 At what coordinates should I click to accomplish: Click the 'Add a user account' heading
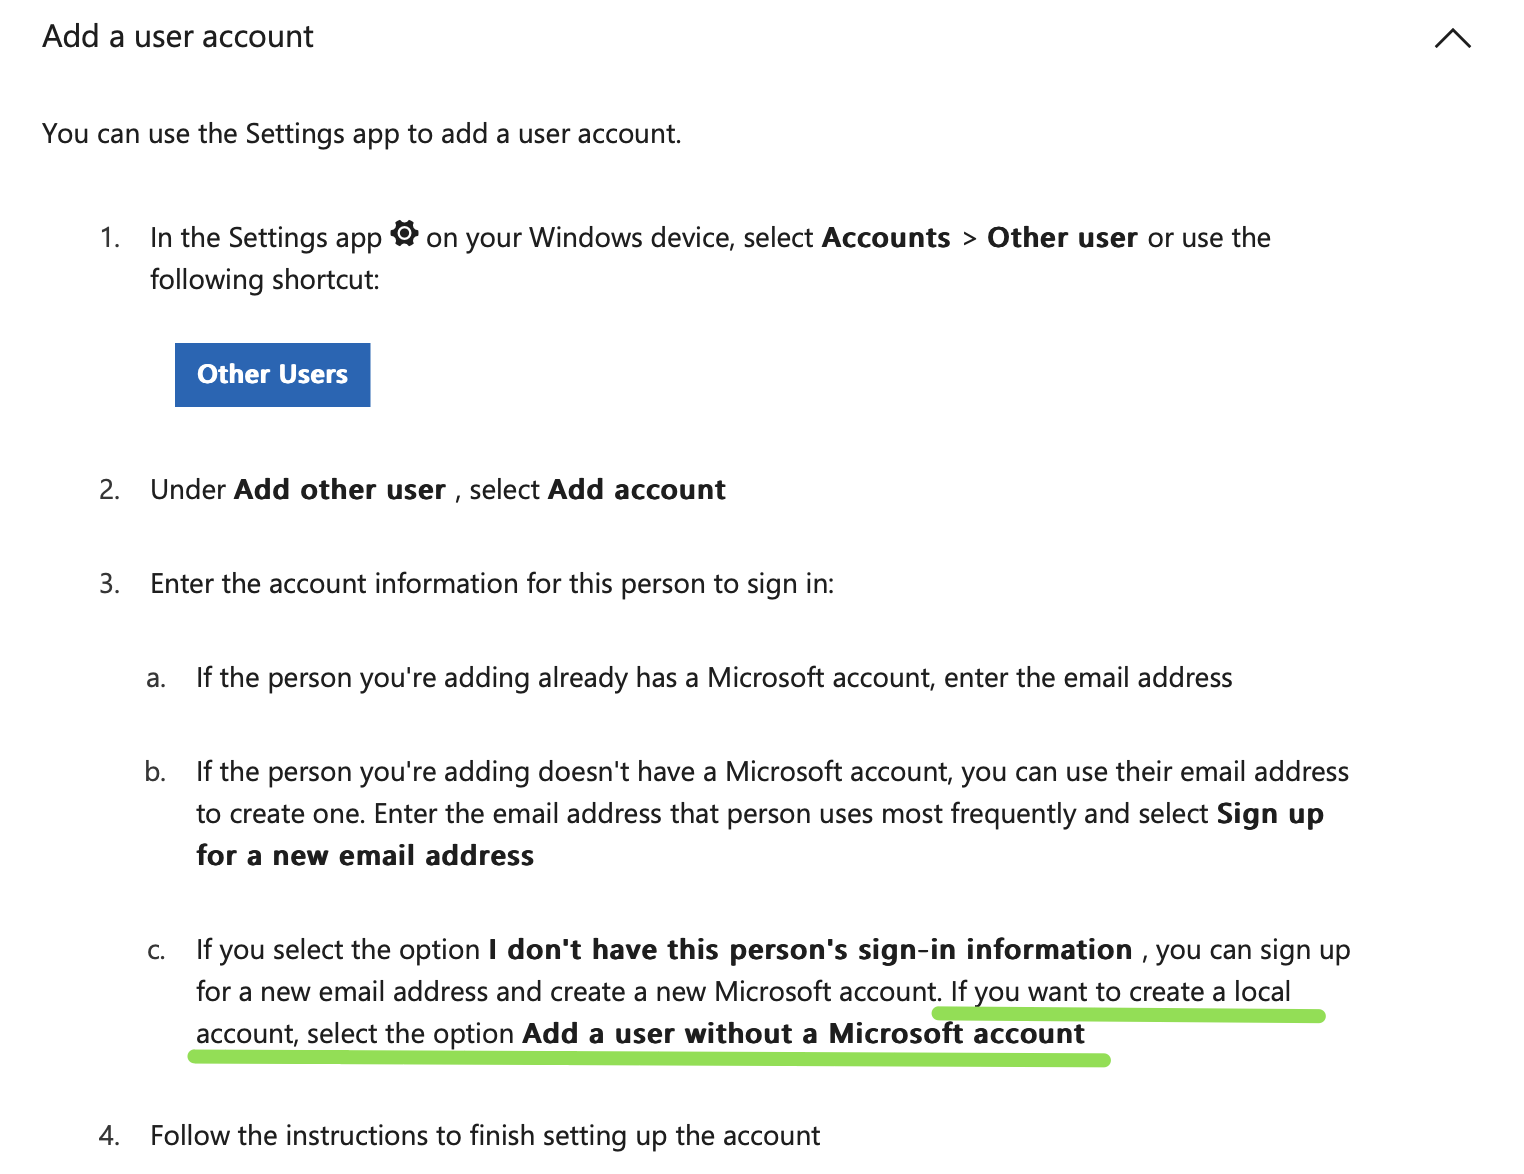pyautogui.click(x=178, y=37)
